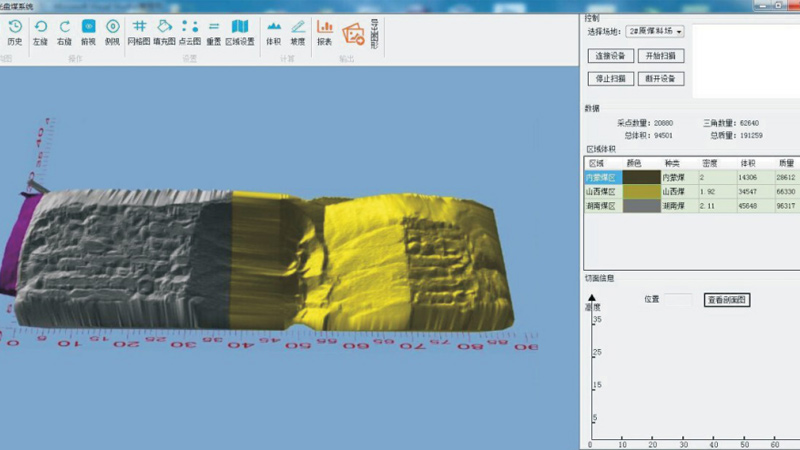Click the 查看剖面图 view section button

[x=727, y=300]
